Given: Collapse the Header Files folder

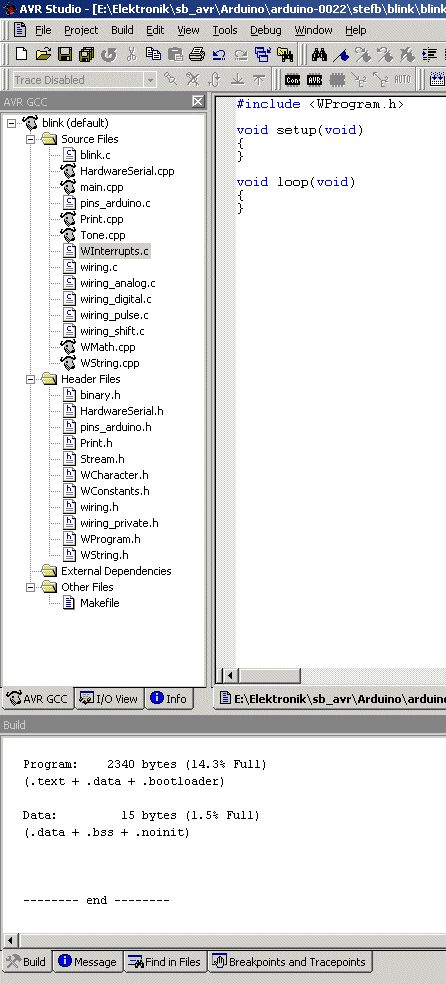Looking at the screenshot, I should click(x=30, y=379).
